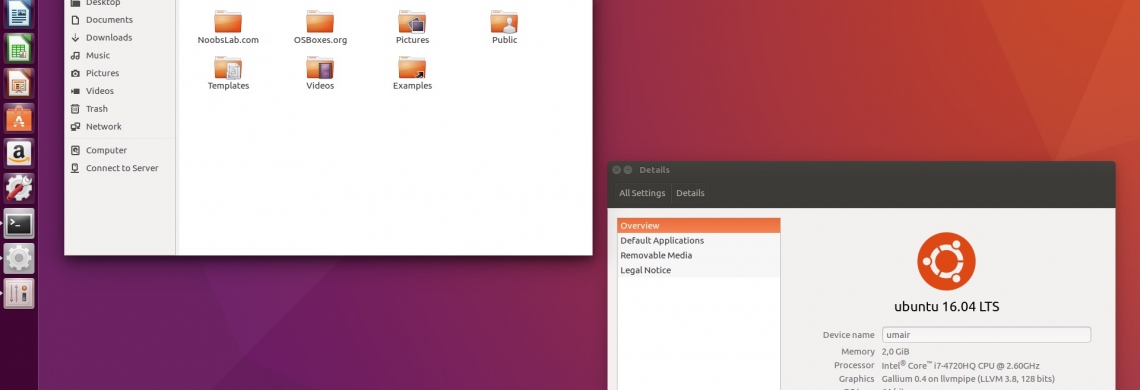
Task: Click the Details window title text
Action: [654, 170]
